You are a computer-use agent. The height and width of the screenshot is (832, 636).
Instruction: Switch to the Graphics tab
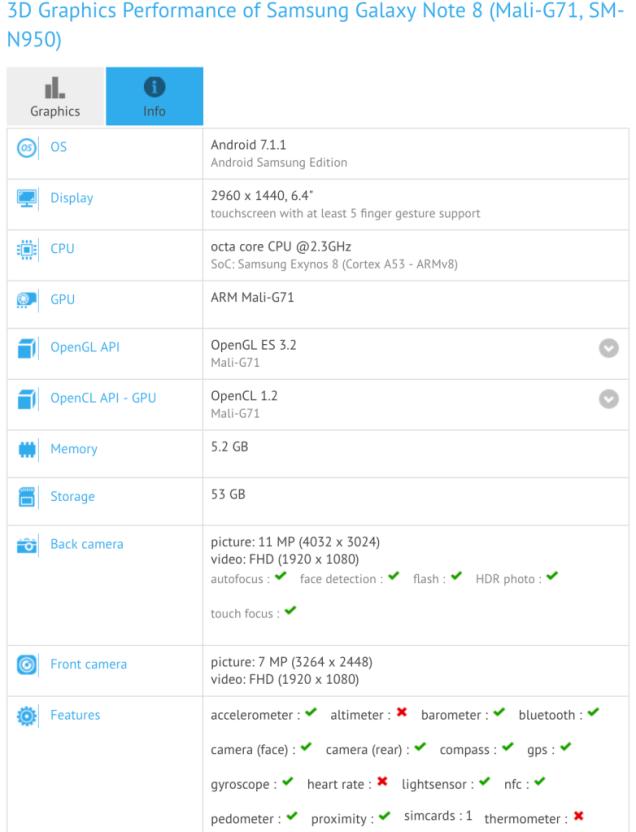click(x=55, y=97)
